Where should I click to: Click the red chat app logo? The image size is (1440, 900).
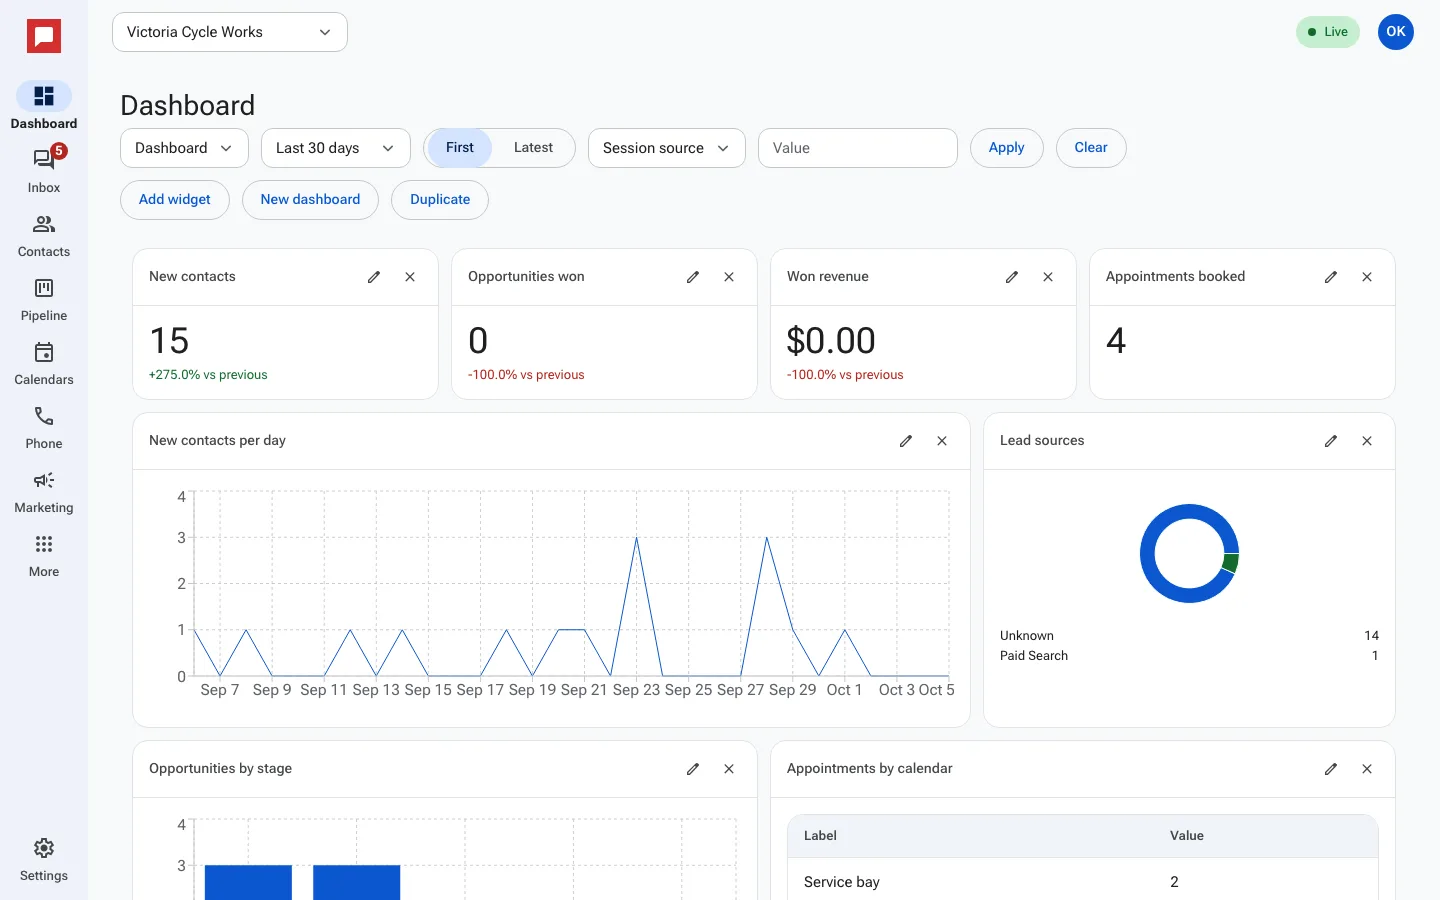[x=44, y=37]
